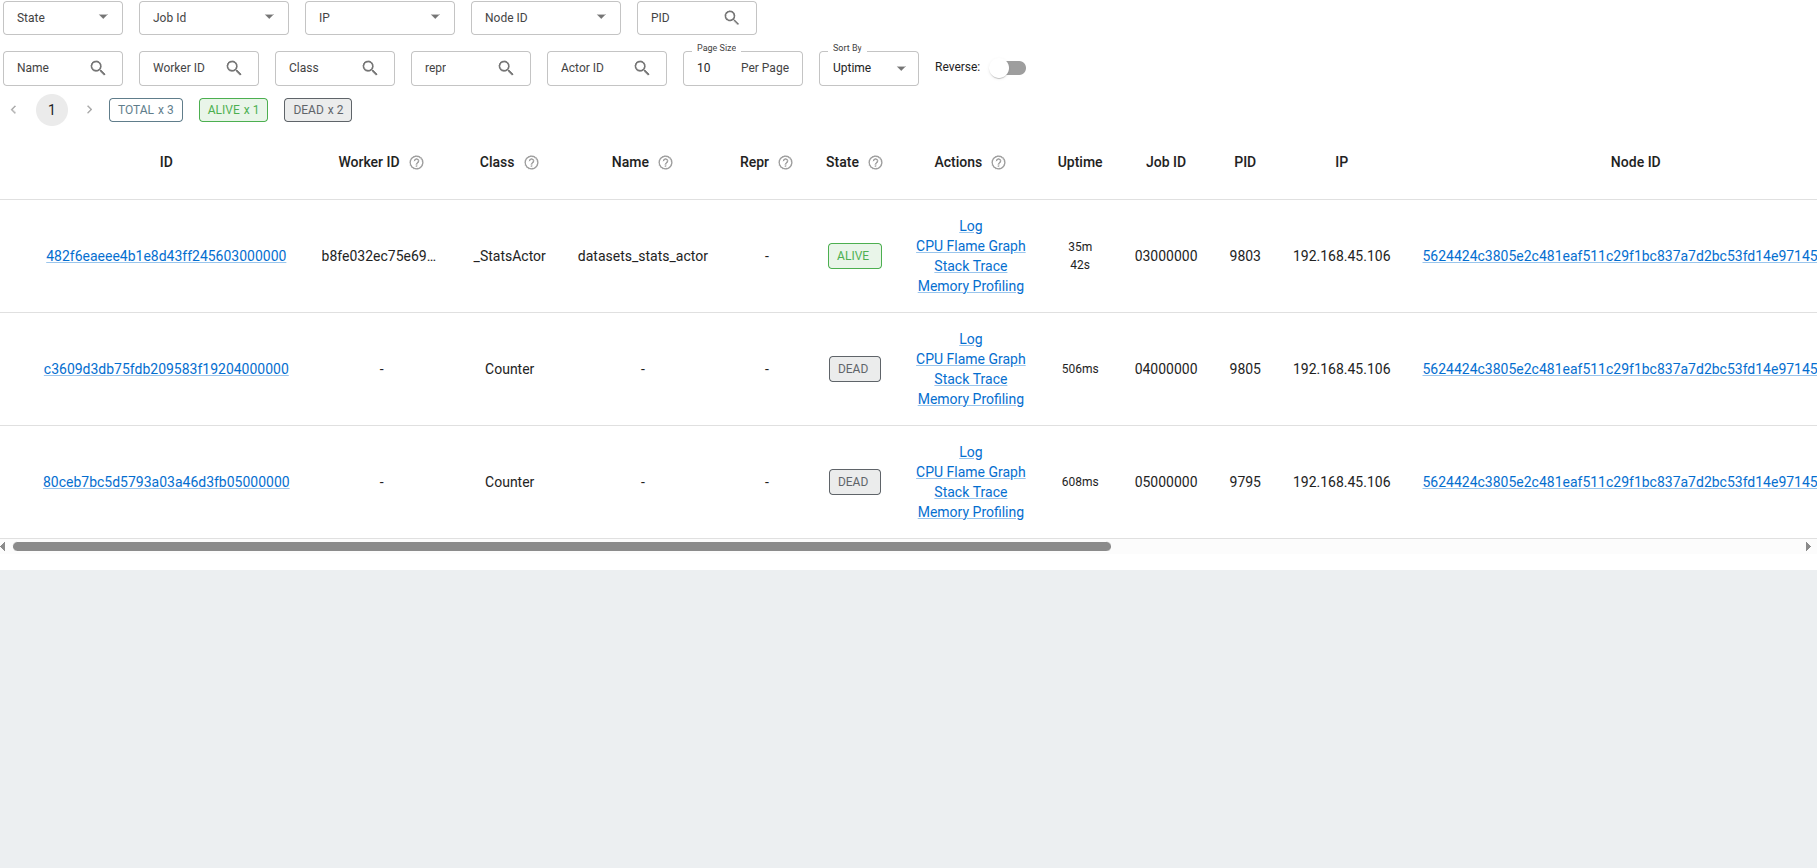The height and width of the screenshot is (868, 1817).
Task: Click the help icon beside State header
Action: [x=876, y=163]
